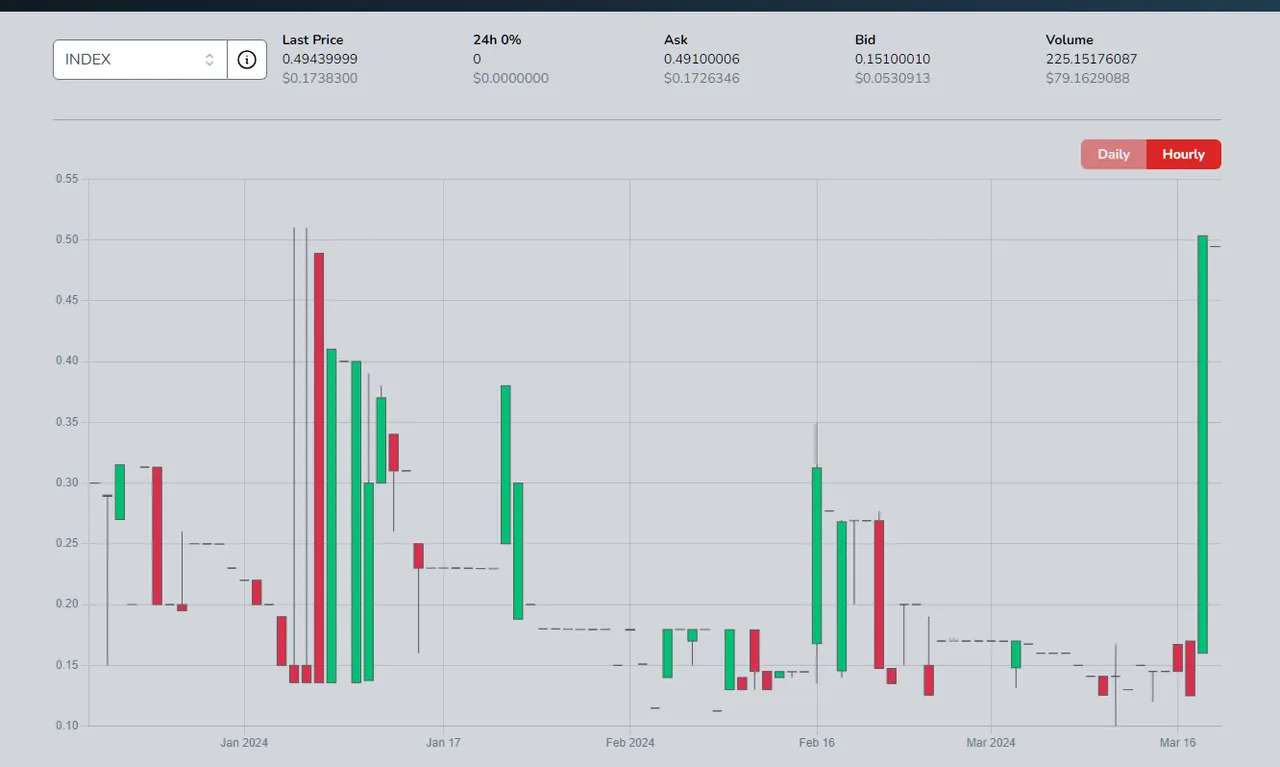Viewport: 1280px width, 767px height.
Task: Click the $0.1726346 ask dollar value
Action: pyautogui.click(x=702, y=78)
